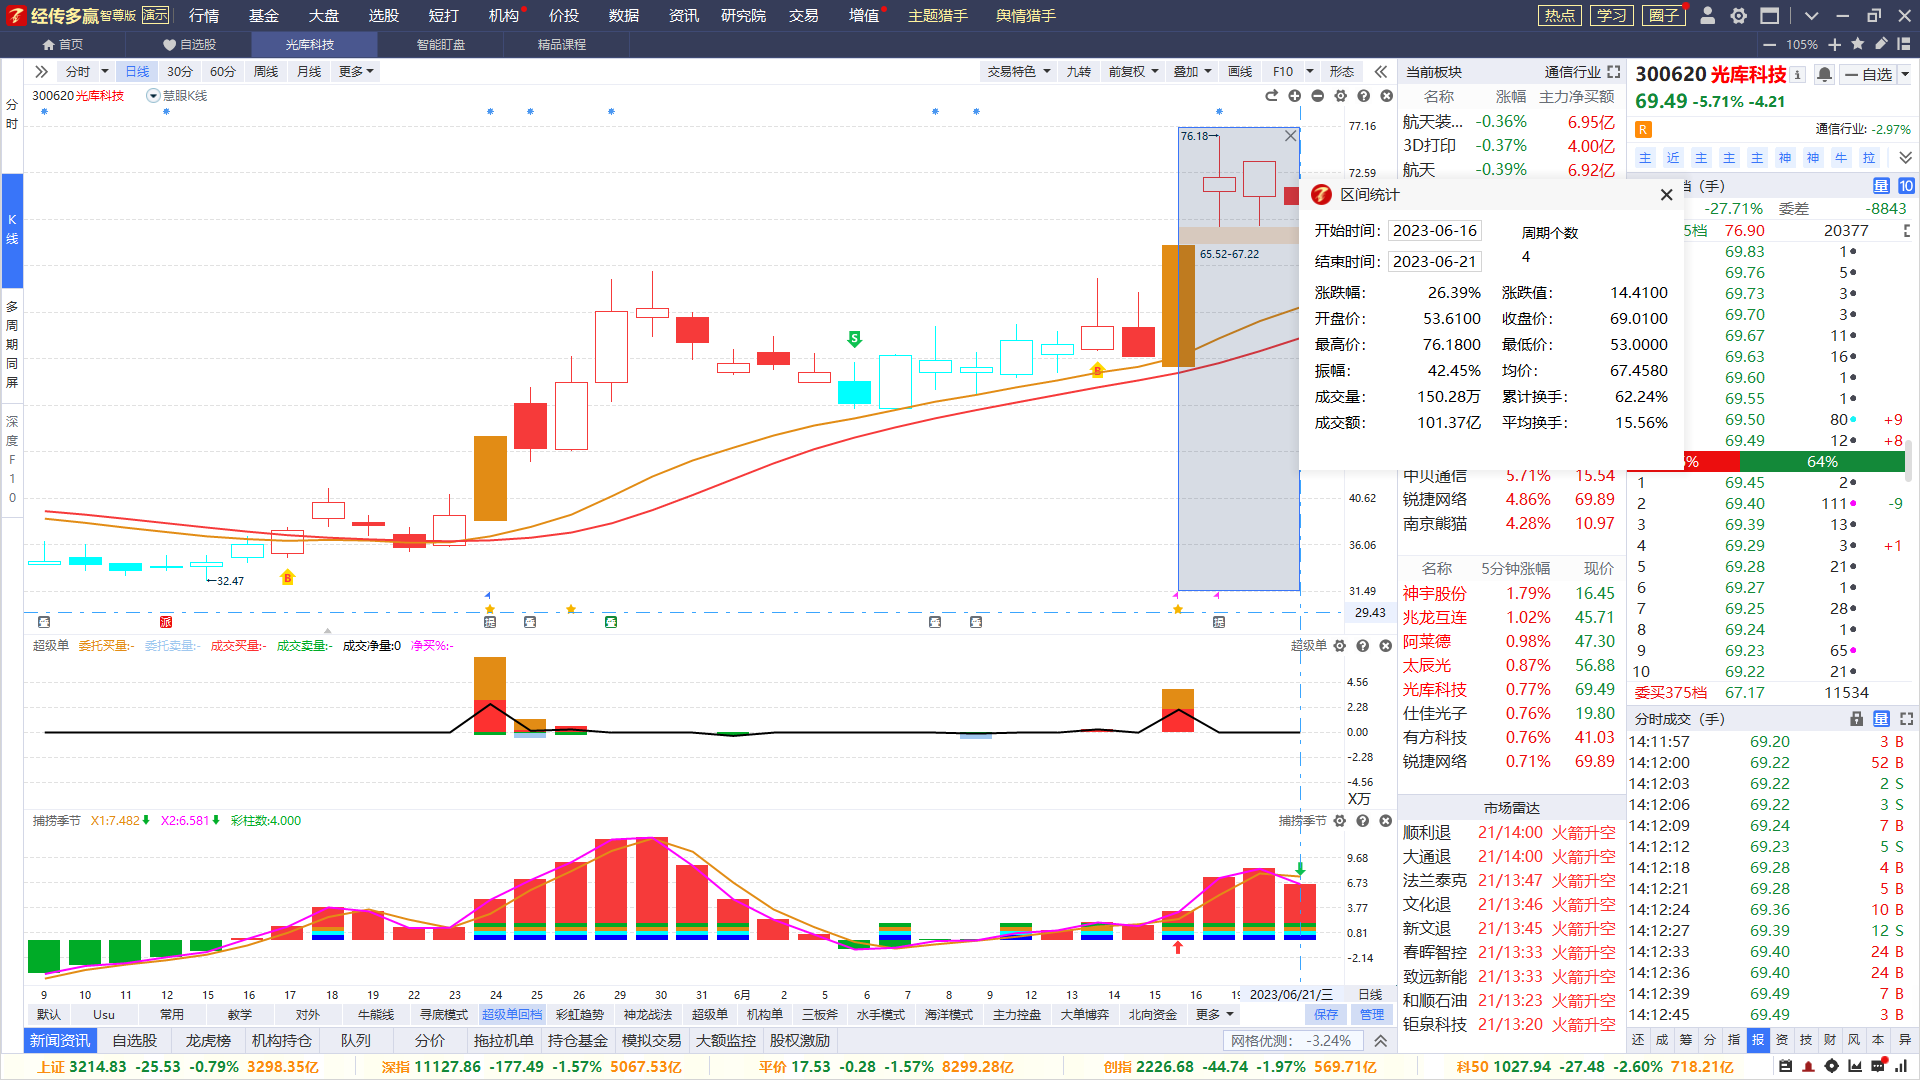Screen dimensions: 1920x1080
Task: Toggle the 画线 drawing tool
Action: [1240, 72]
